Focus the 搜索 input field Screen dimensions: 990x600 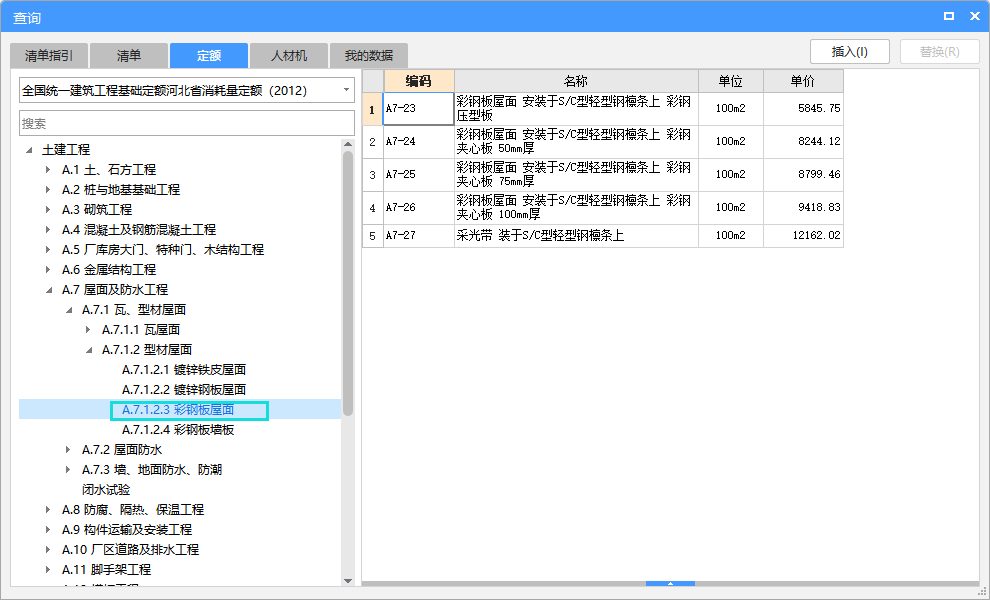[187, 123]
